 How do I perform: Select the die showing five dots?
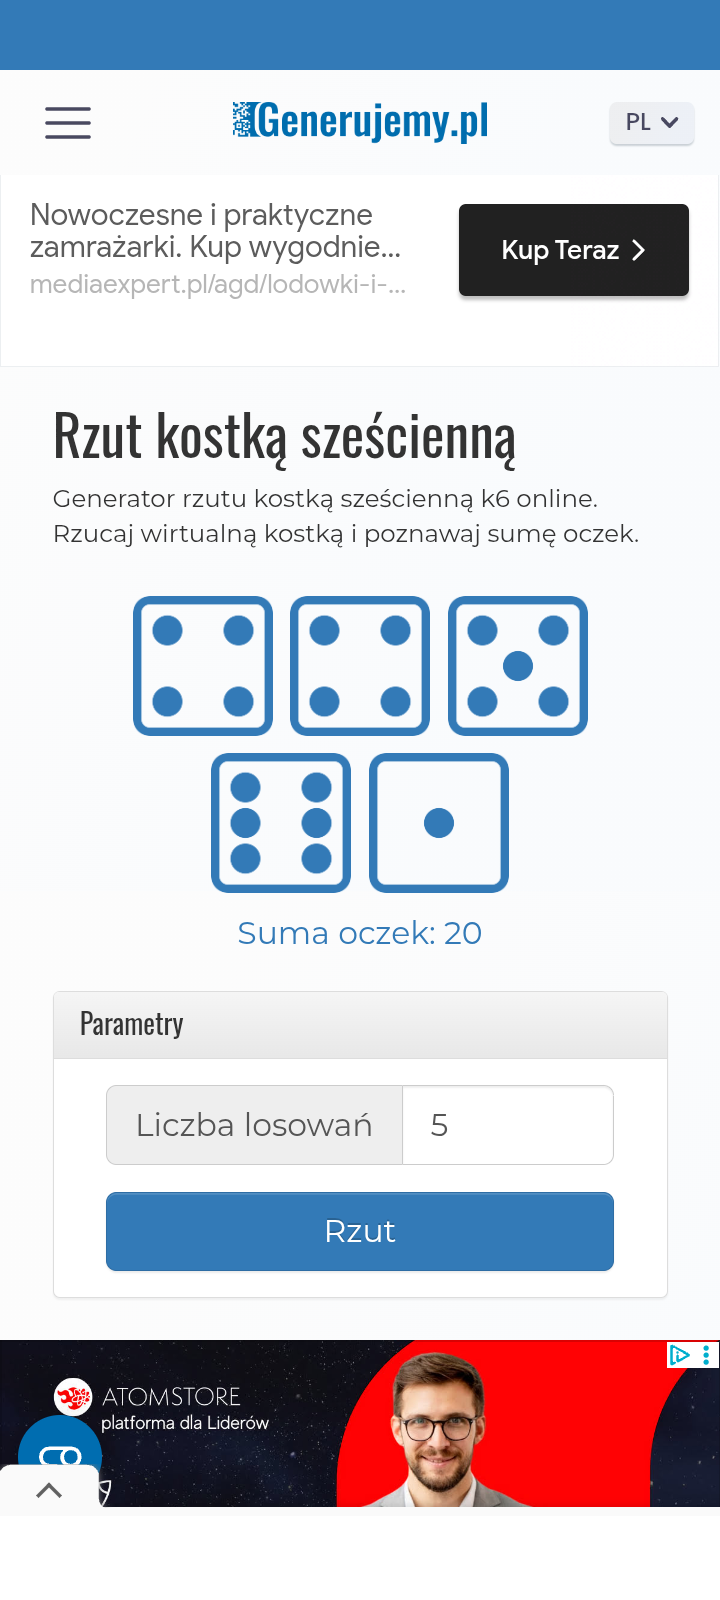[518, 666]
